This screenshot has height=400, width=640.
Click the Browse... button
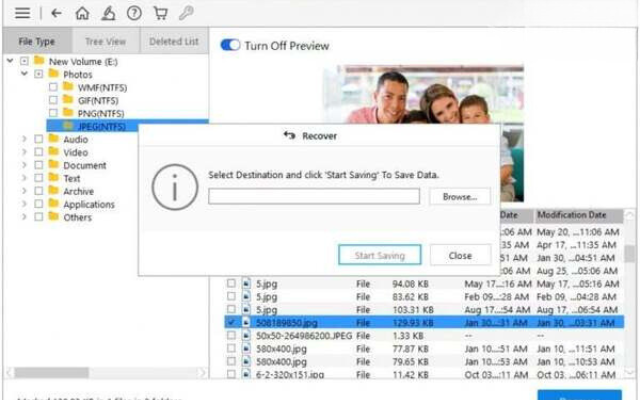click(460, 197)
